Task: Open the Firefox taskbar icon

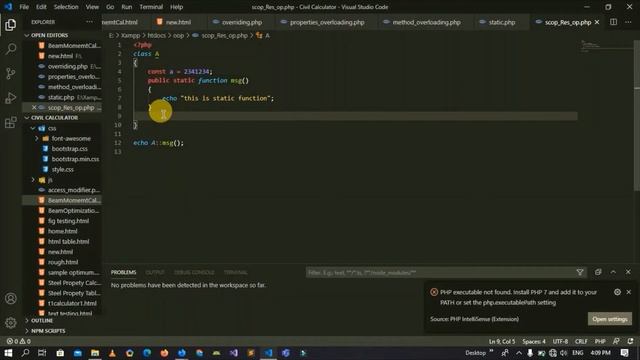Action: pos(164,353)
